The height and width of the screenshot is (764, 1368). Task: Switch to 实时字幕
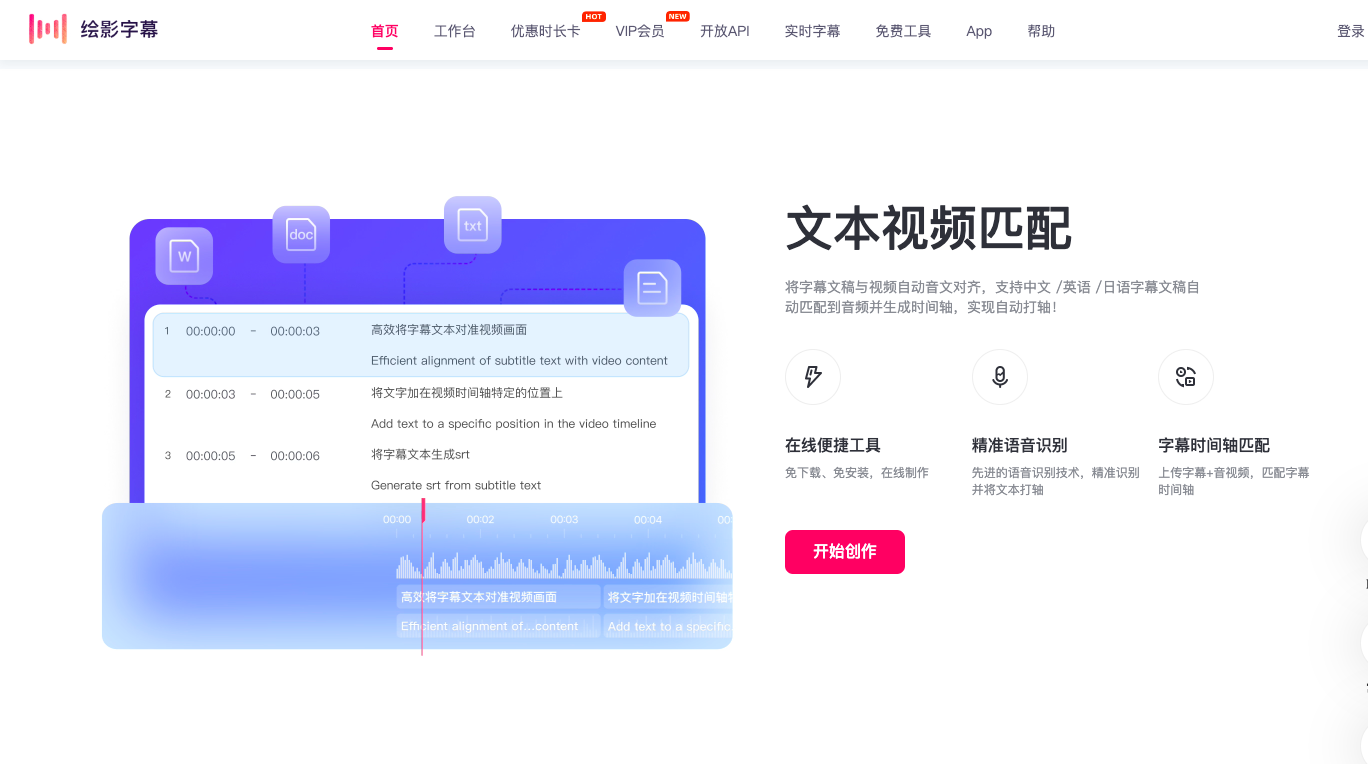812,30
